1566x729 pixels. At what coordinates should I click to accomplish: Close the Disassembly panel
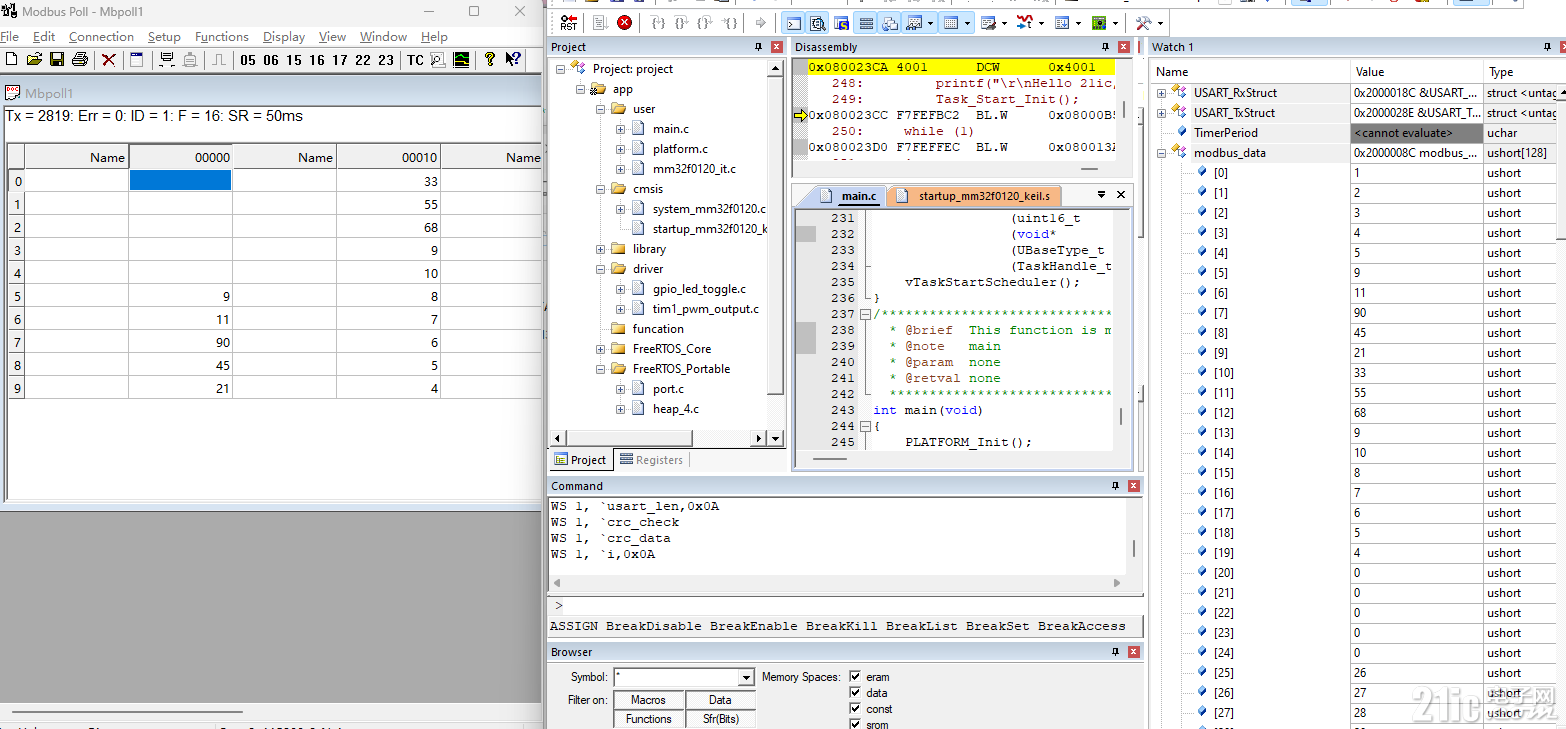click(1124, 47)
